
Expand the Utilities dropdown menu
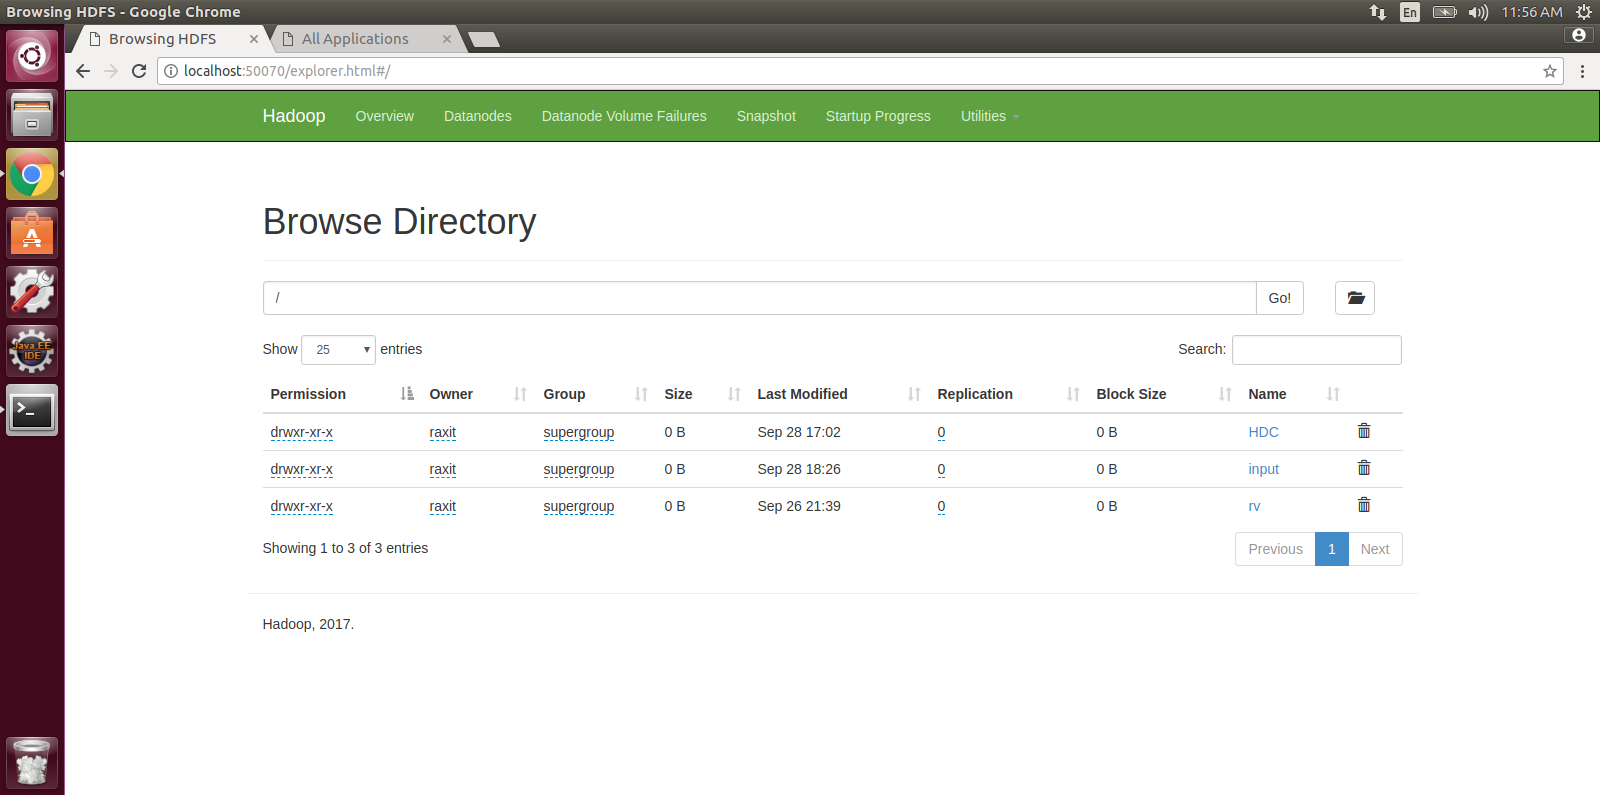click(990, 116)
